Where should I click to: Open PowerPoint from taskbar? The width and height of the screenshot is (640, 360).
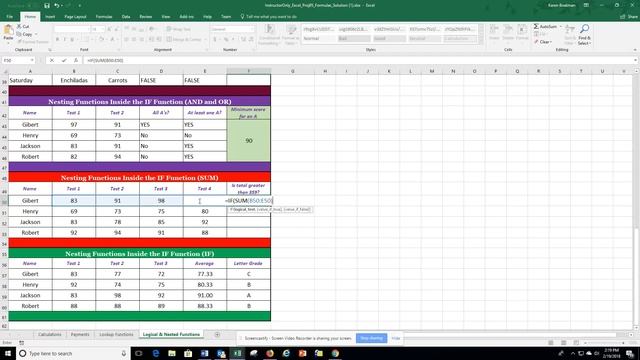coord(302,353)
